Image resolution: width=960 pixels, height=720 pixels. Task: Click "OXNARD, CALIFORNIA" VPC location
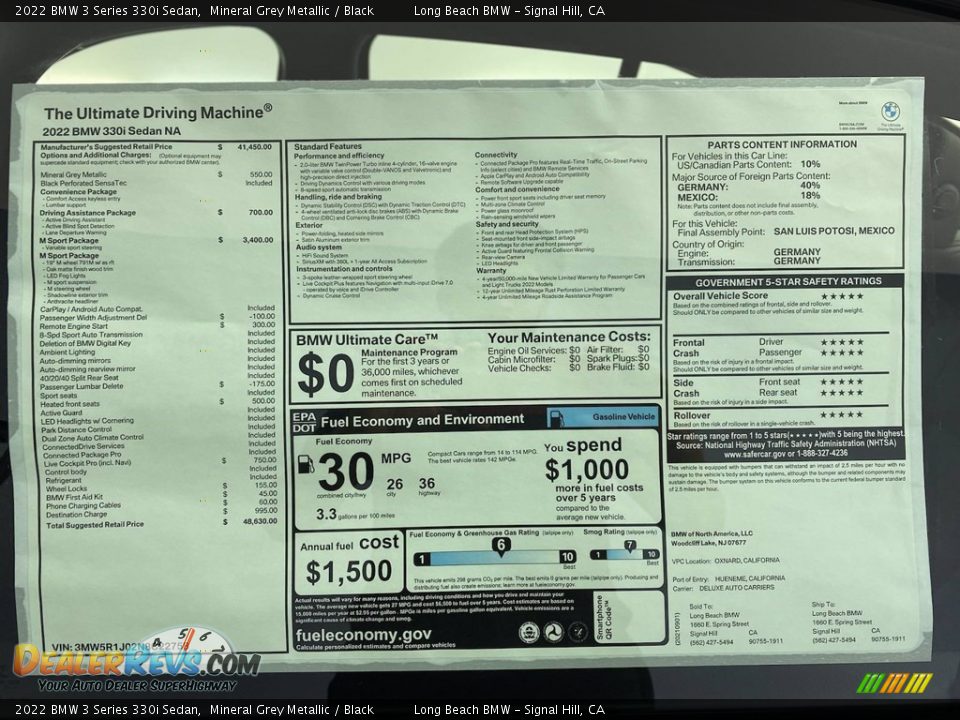tap(745, 560)
